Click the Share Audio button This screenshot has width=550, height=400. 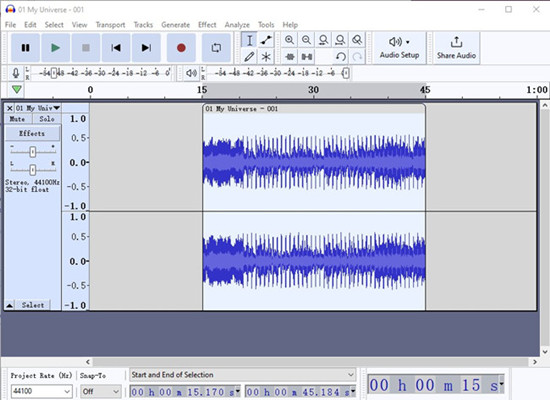click(456, 48)
